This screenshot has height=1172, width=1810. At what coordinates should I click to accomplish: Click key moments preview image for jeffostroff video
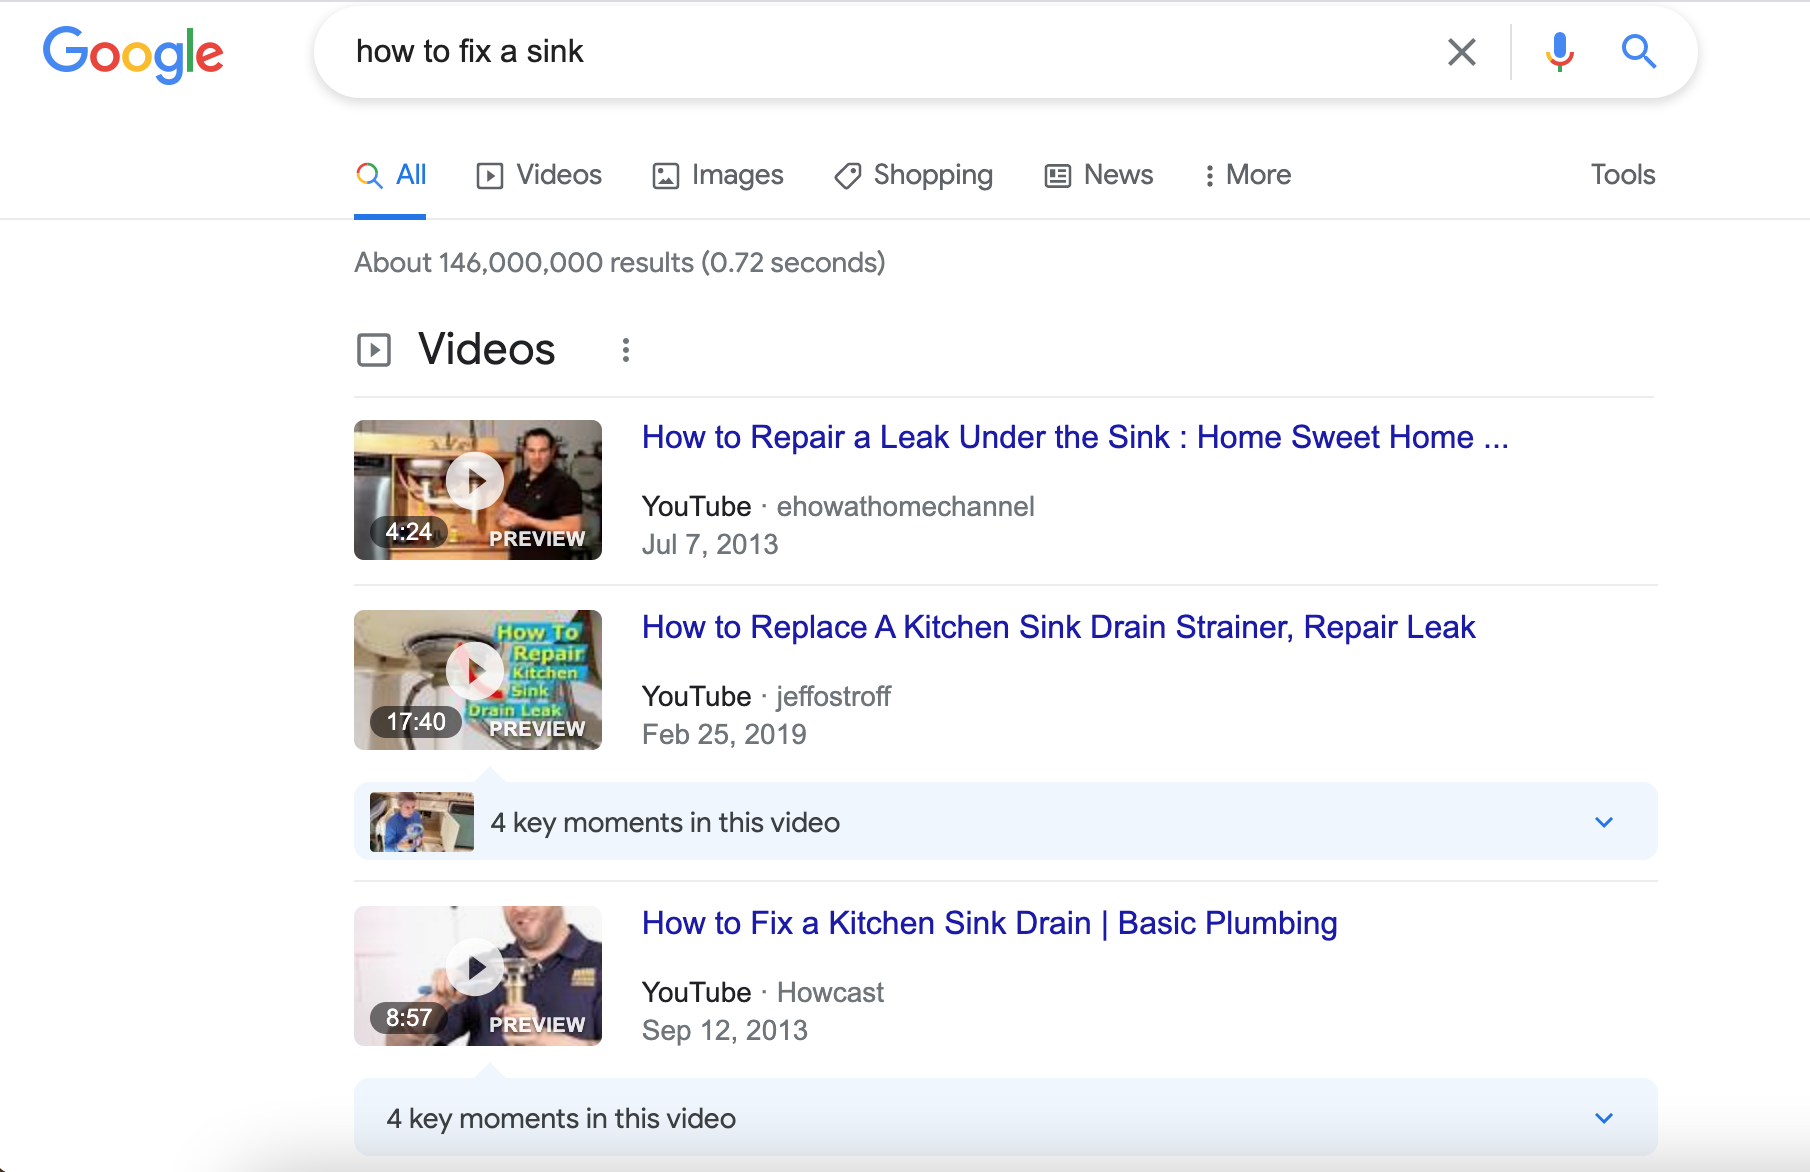pos(422,822)
